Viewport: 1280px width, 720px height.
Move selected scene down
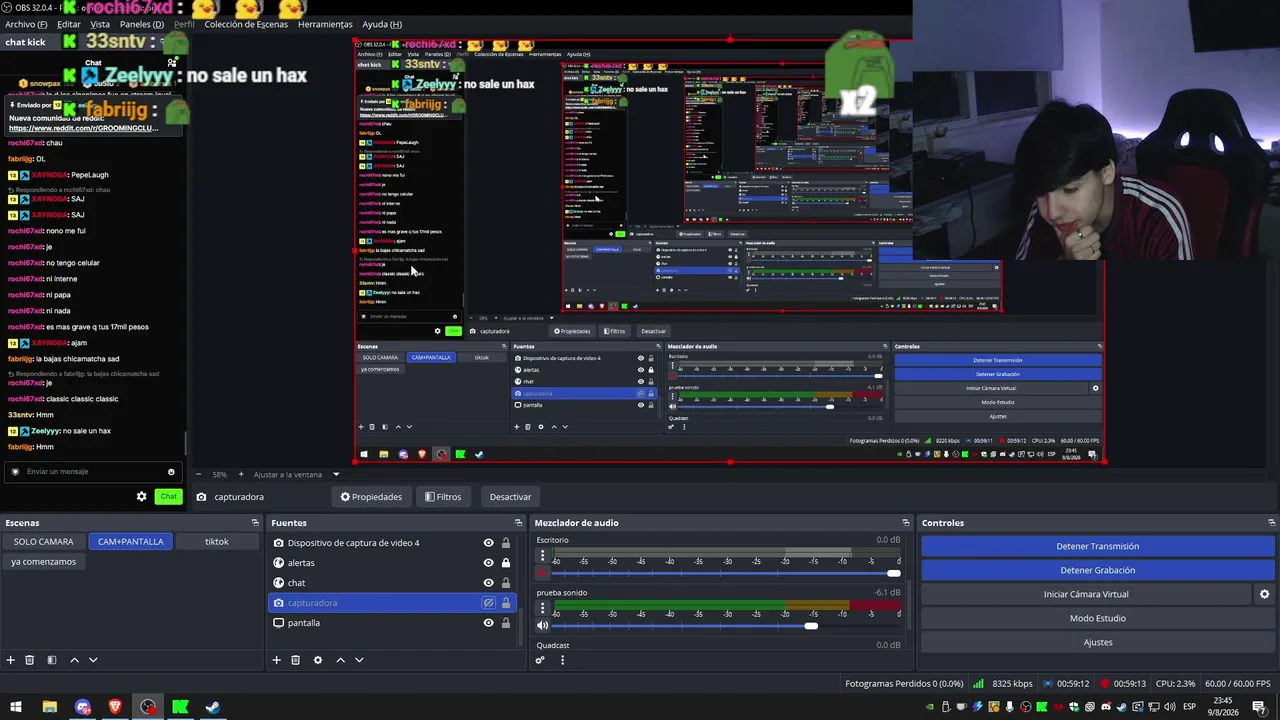click(x=93, y=660)
